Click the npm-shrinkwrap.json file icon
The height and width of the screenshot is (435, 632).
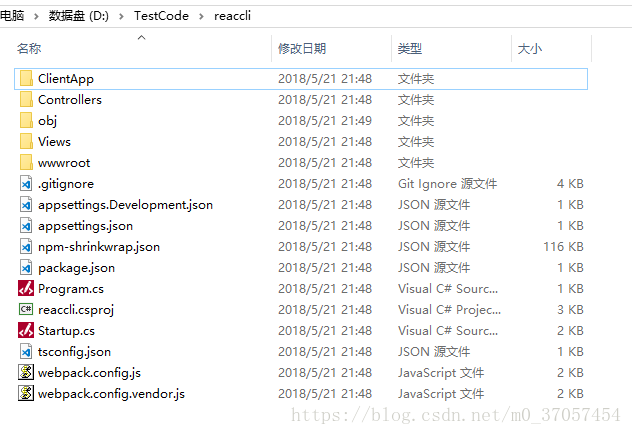[x=26, y=246]
